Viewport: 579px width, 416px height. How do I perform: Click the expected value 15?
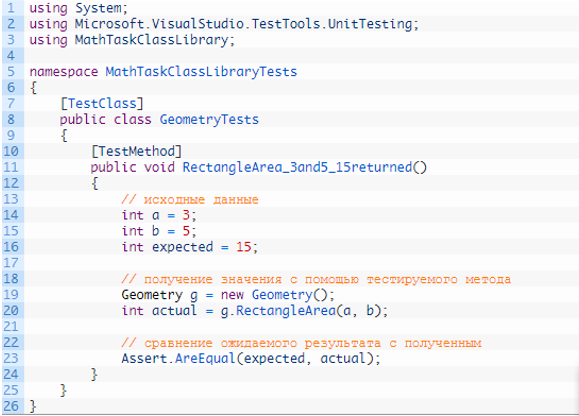[244, 247]
